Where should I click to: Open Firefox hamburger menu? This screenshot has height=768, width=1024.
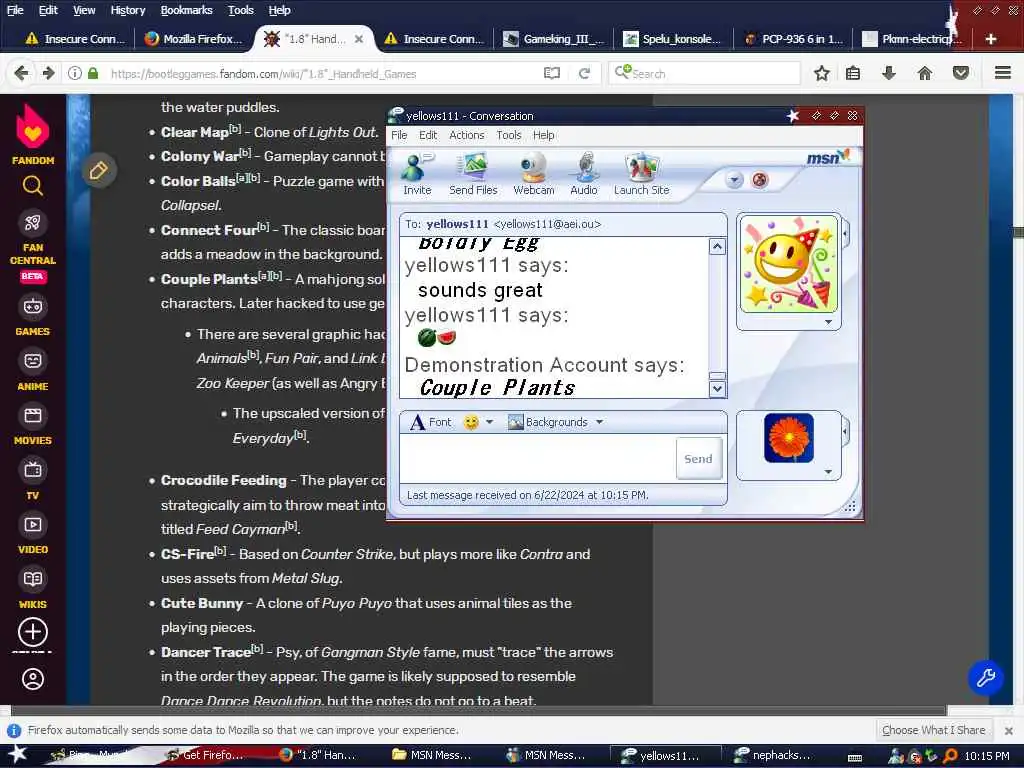[x=1003, y=73]
